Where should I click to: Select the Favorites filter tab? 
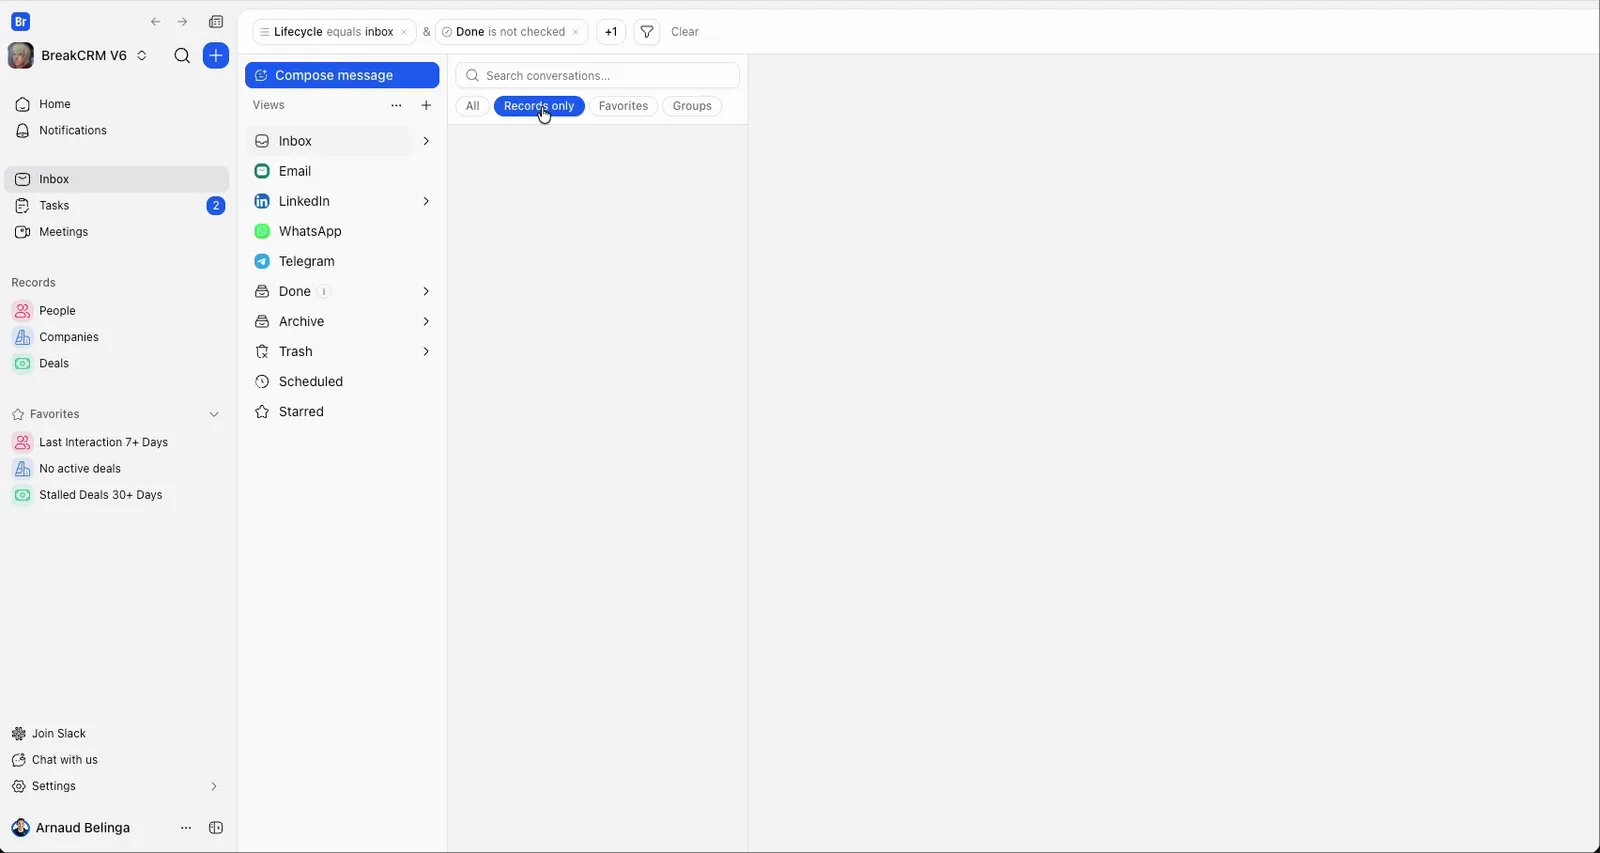point(623,106)
